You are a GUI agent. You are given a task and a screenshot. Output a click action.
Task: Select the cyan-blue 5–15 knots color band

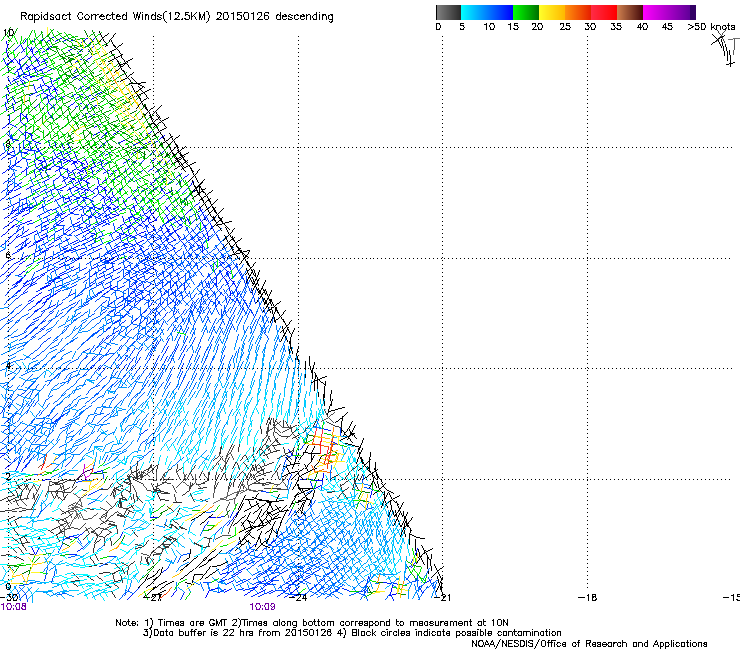[487, 12]
